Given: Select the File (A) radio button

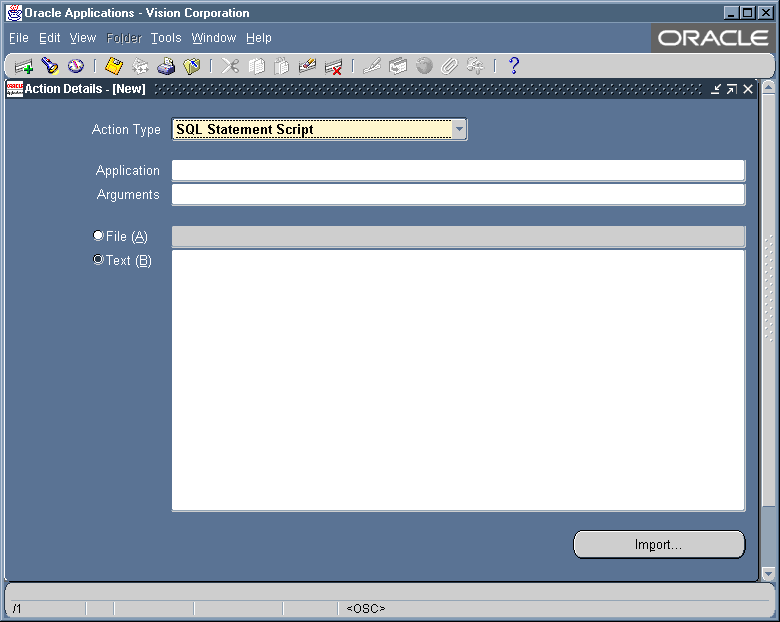Looking at the screenshot, I should coord(98,235).
